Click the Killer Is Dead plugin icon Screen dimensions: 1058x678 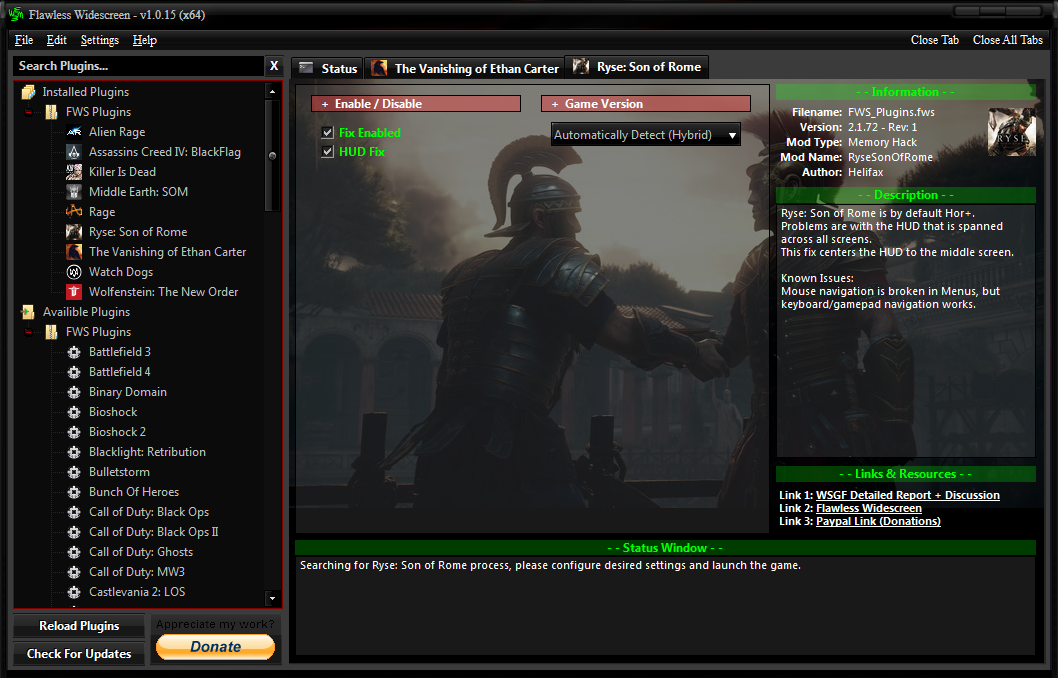74,172
